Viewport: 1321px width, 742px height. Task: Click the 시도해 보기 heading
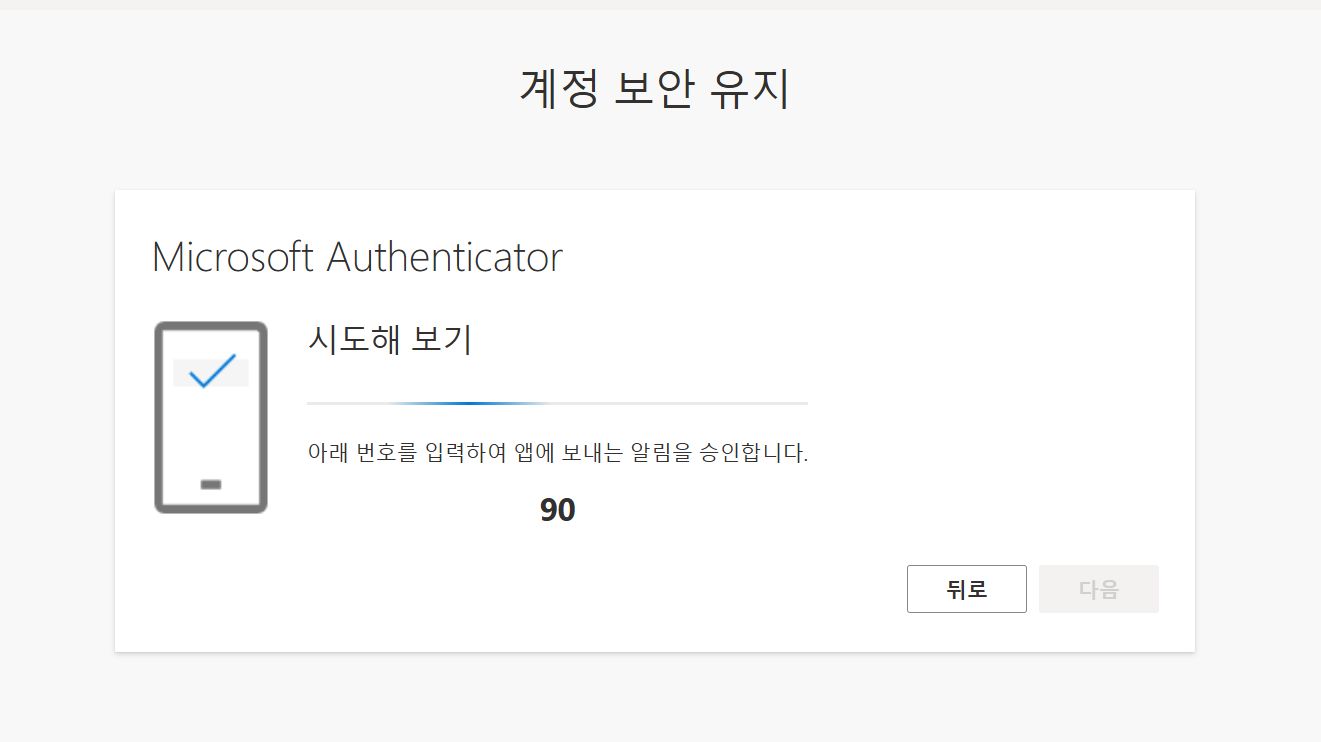(x=390, y=340)
